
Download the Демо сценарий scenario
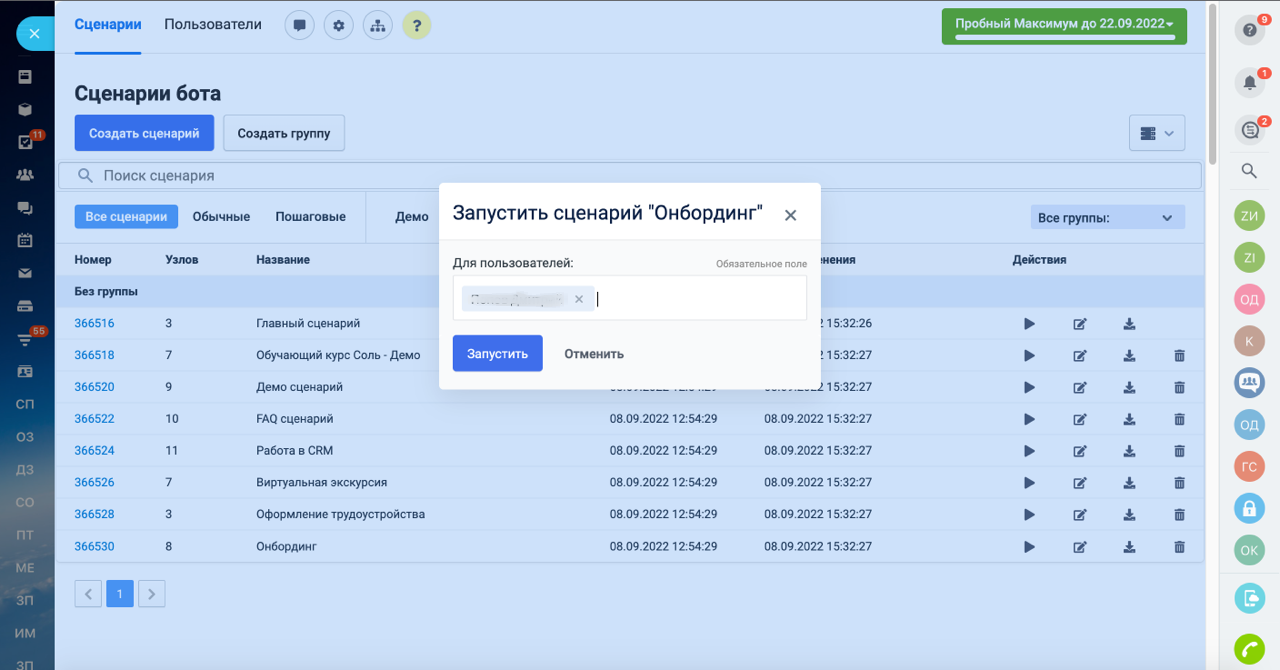click(x=1129, y=387)
